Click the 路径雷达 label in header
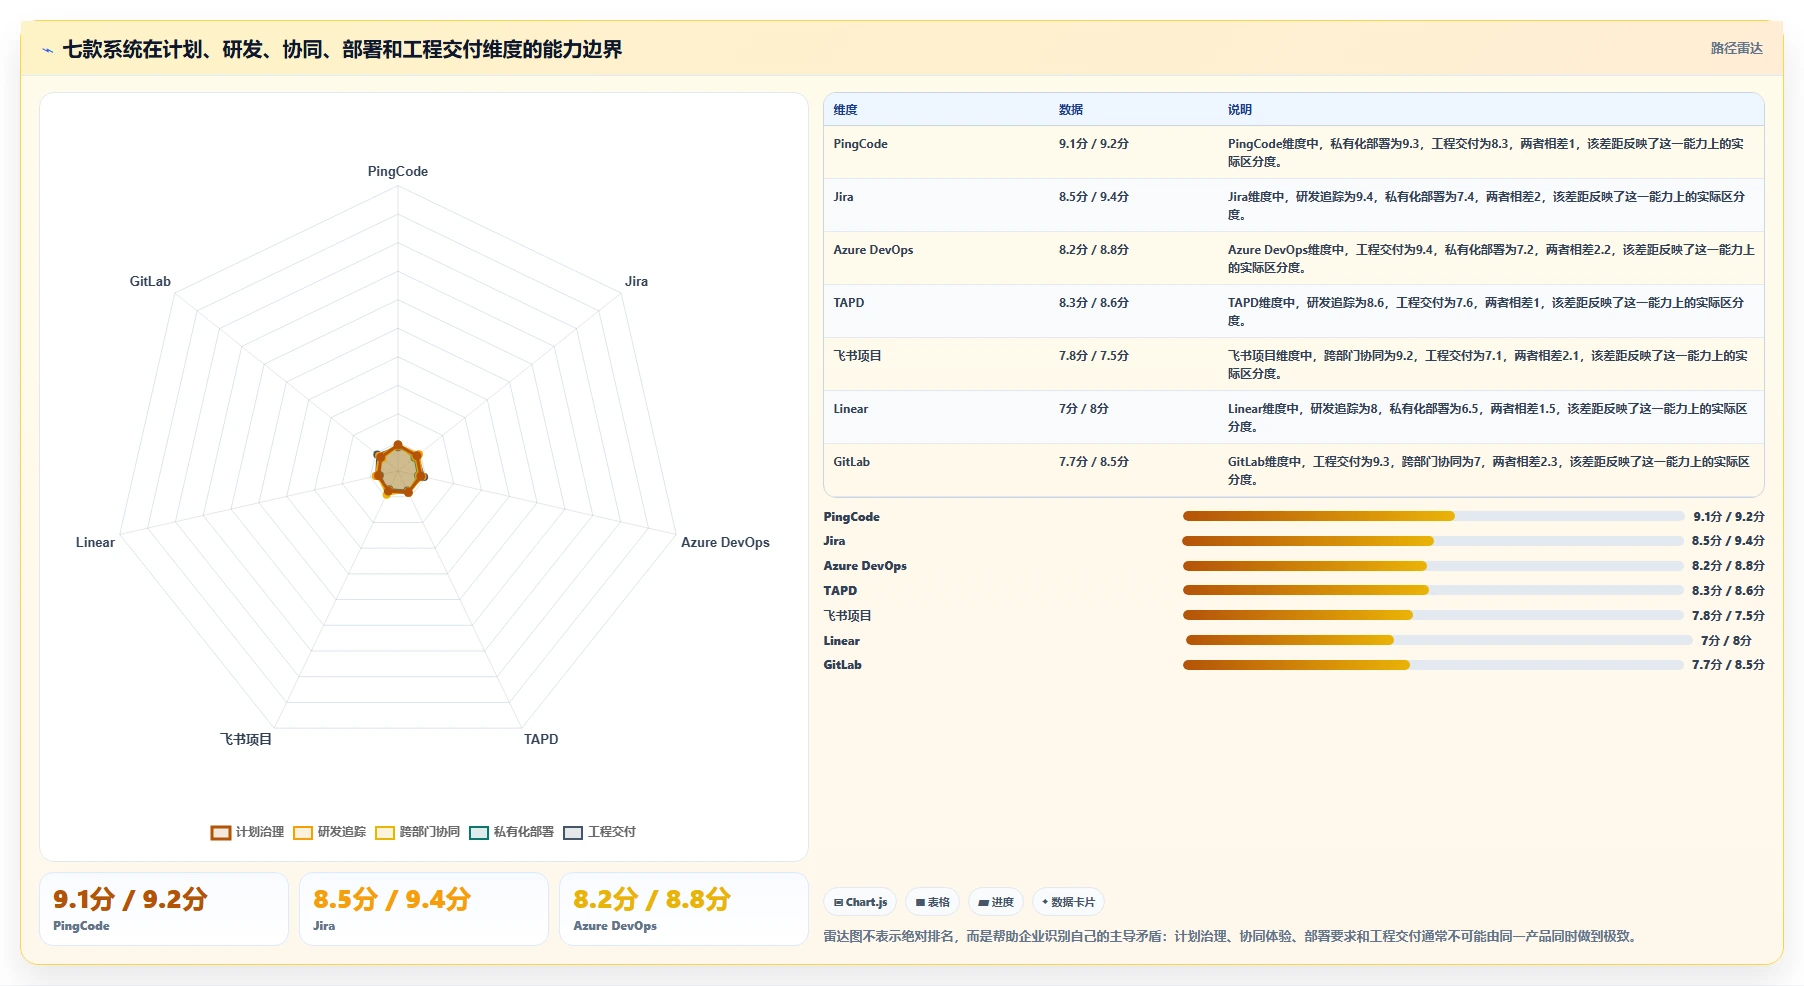This screenshot has height=986, width=1804. [1736, 48]
